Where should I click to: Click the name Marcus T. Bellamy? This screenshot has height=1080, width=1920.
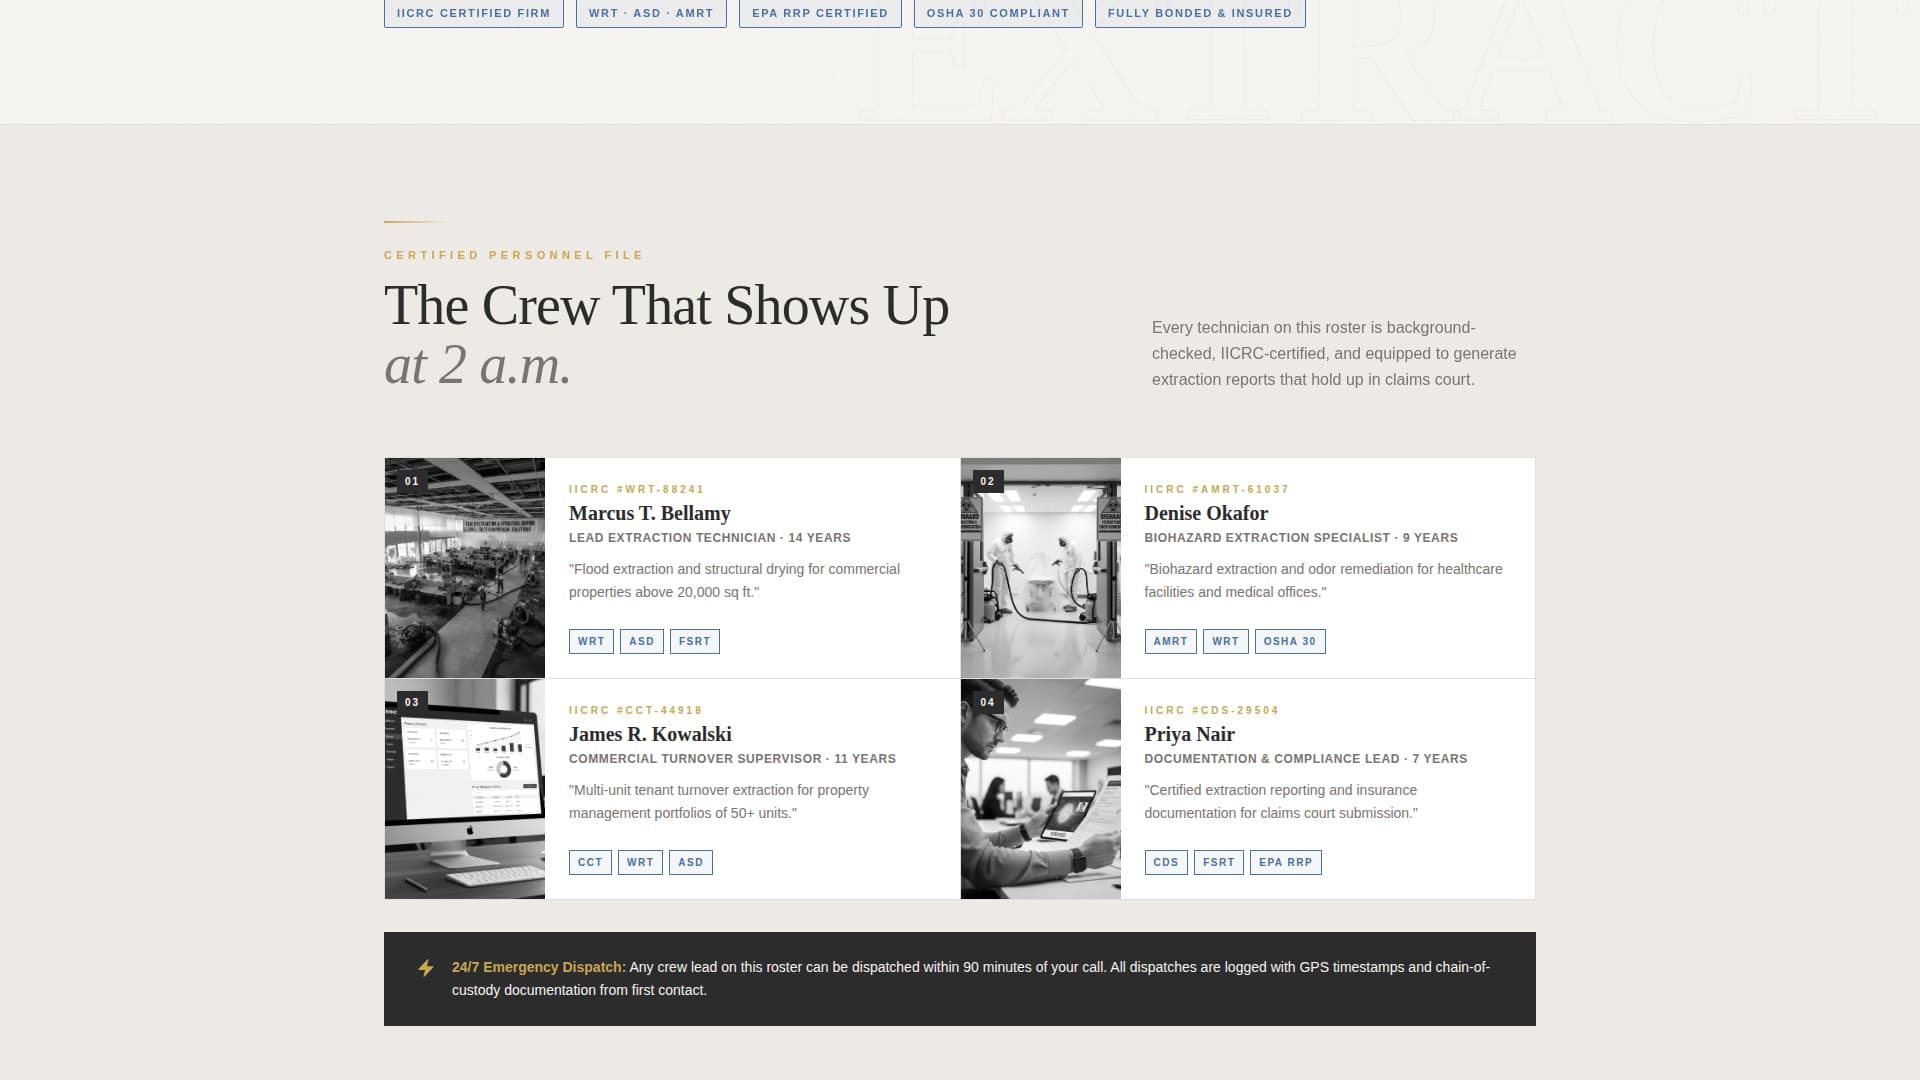[x=650, y=513]
